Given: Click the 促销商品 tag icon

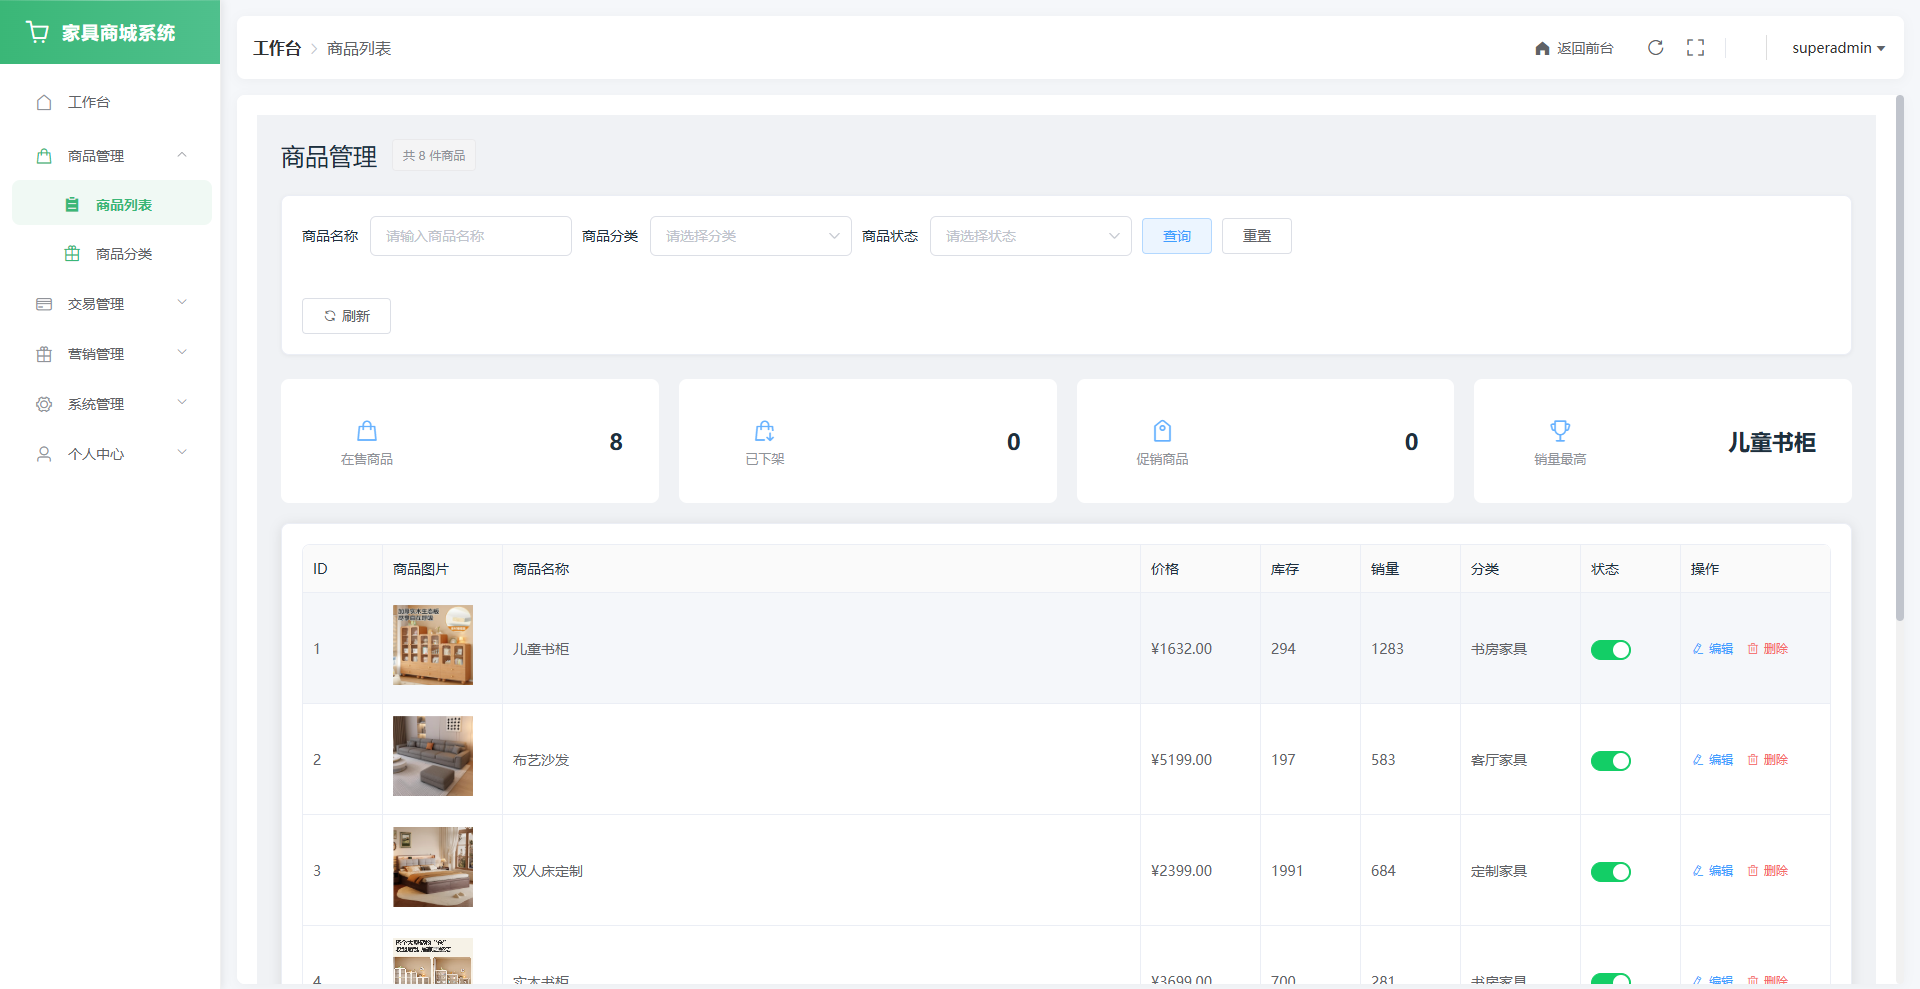Looking at the screenshot, I should pyautogui.click(x=1162, y=431).
